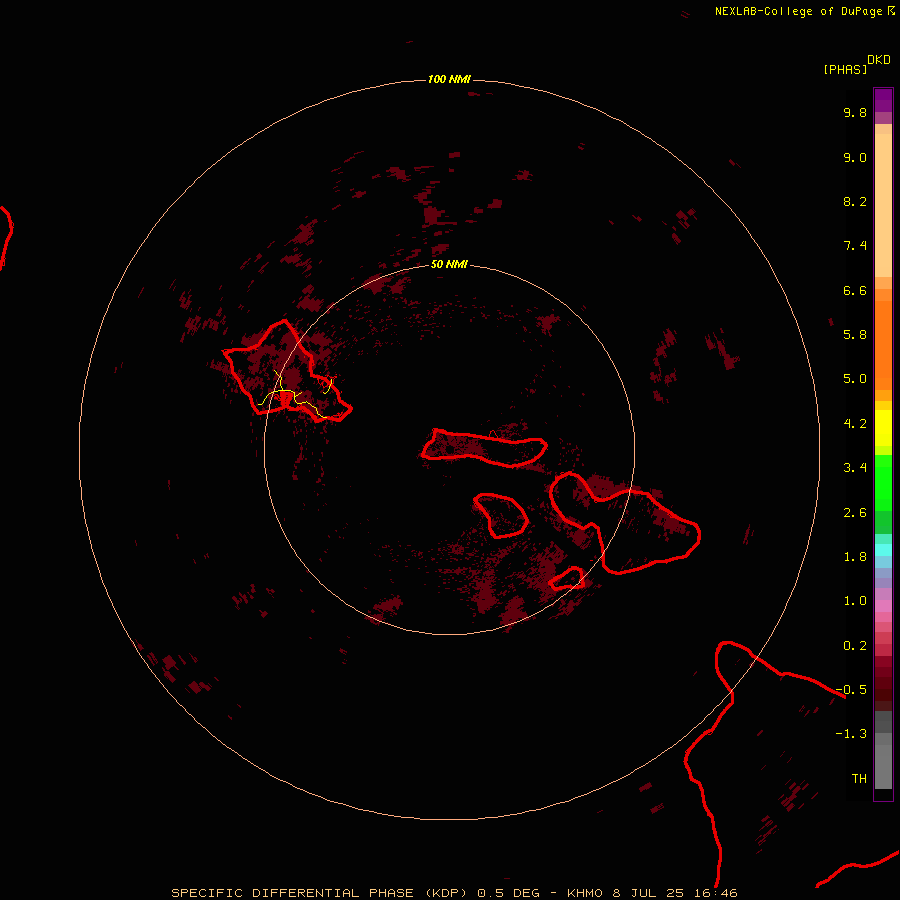
Task: Click the 0.2 scale value
Action: point(855,646)
